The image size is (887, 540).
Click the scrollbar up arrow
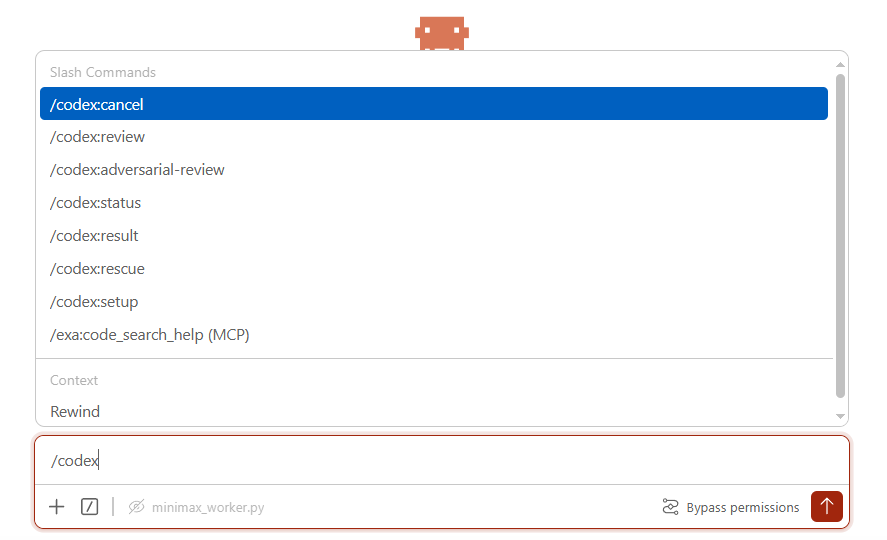click(841, 65)
